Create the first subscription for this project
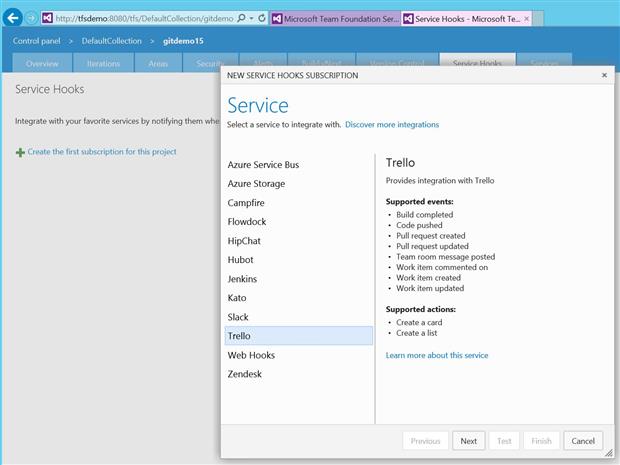Viewport: 620px width, 465px height. pyautogui.click(x=102, y=152)
